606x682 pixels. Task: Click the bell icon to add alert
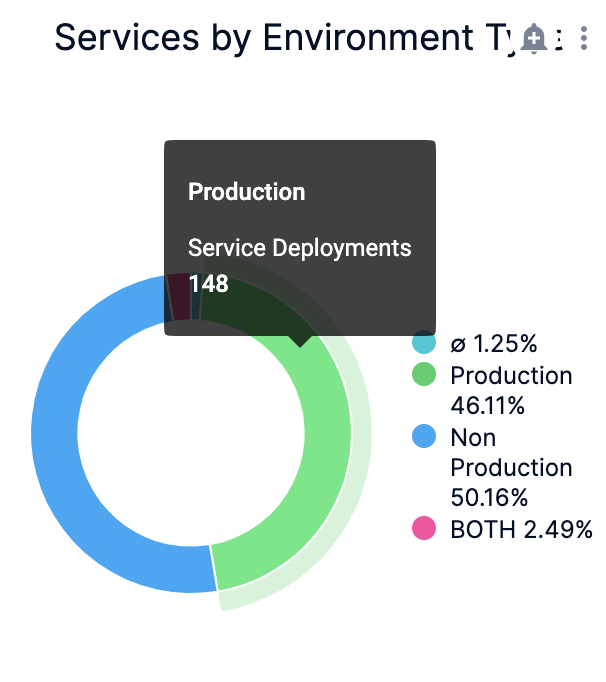(534, 39)
